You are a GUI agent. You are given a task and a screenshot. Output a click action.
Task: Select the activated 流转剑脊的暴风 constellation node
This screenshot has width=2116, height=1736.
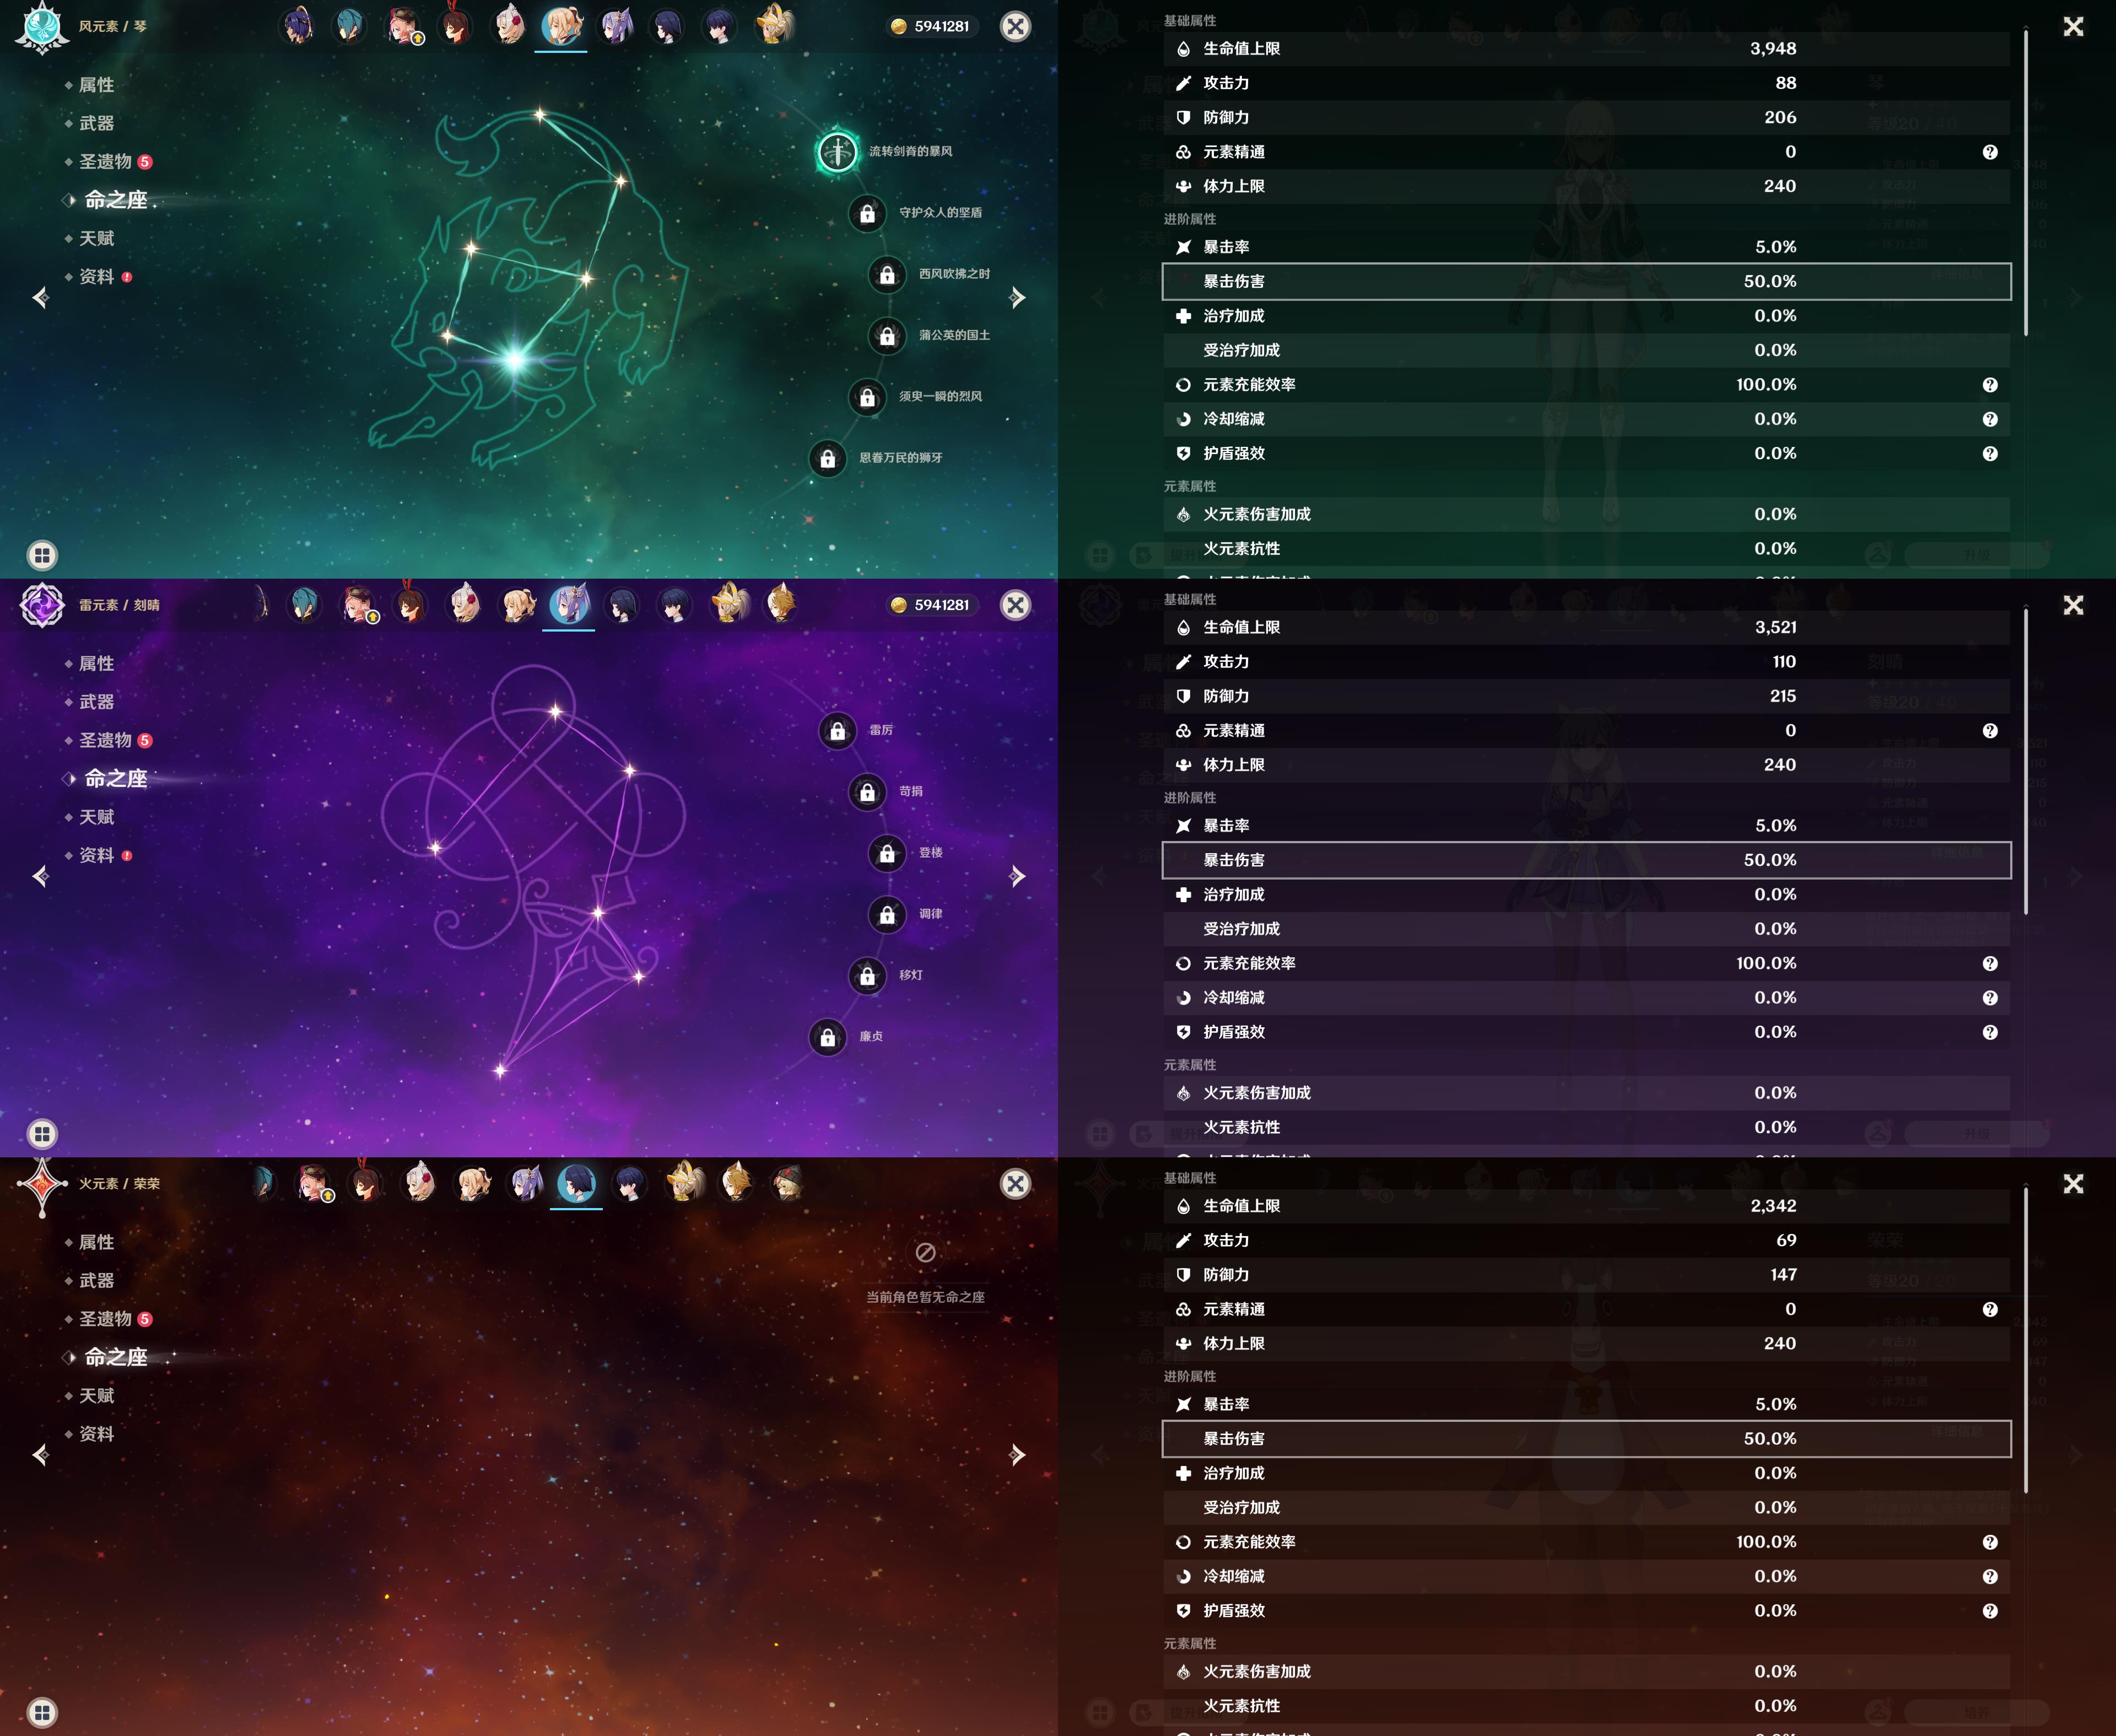pyautogui.click(x=838, y=152)
